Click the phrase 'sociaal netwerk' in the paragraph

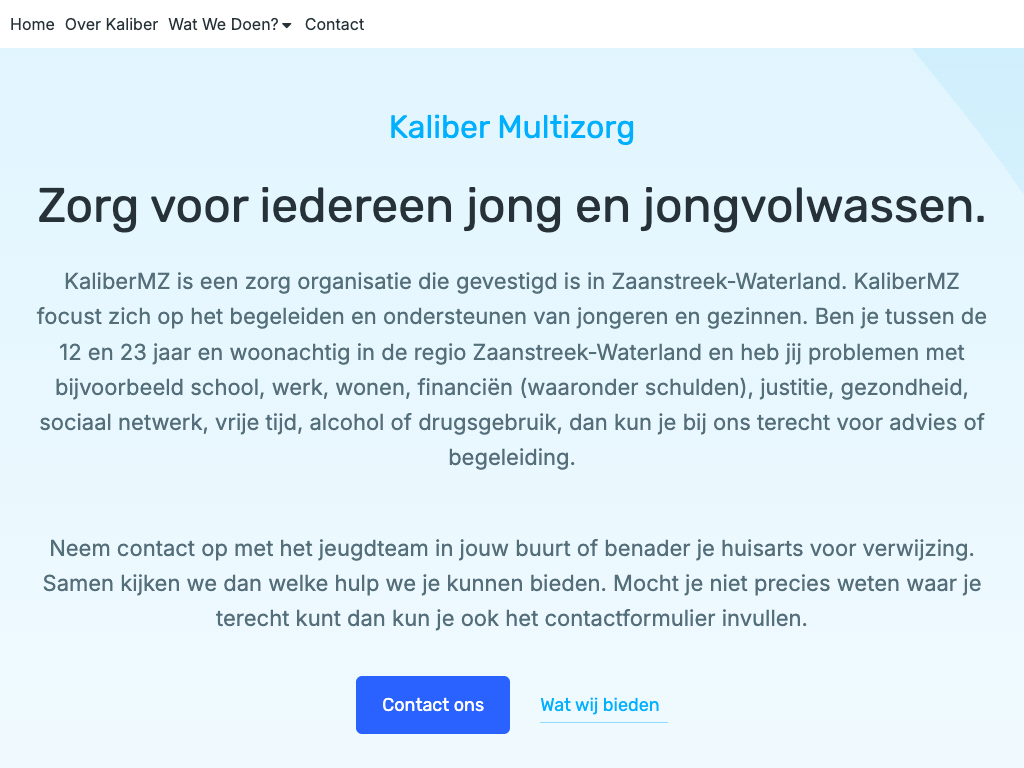[121, 422]
